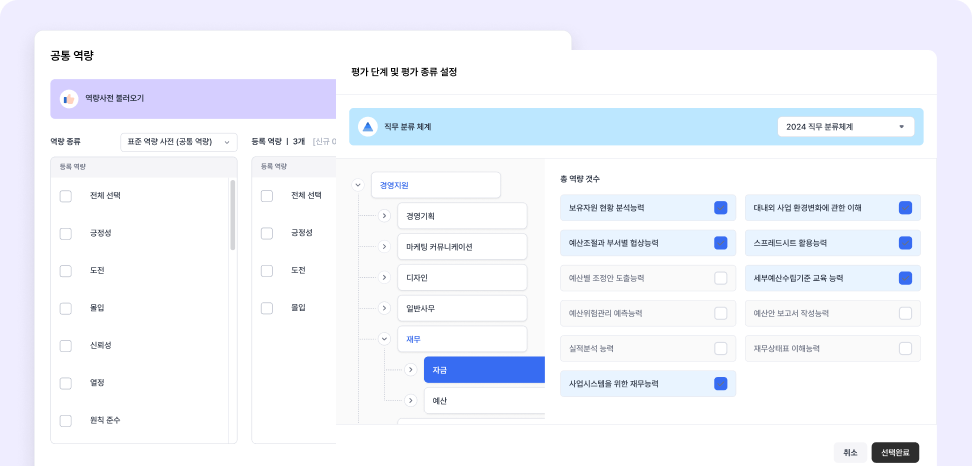
Task: Check 몰입 in the 역량 종류 list
Action: click(x=66, y=308)
